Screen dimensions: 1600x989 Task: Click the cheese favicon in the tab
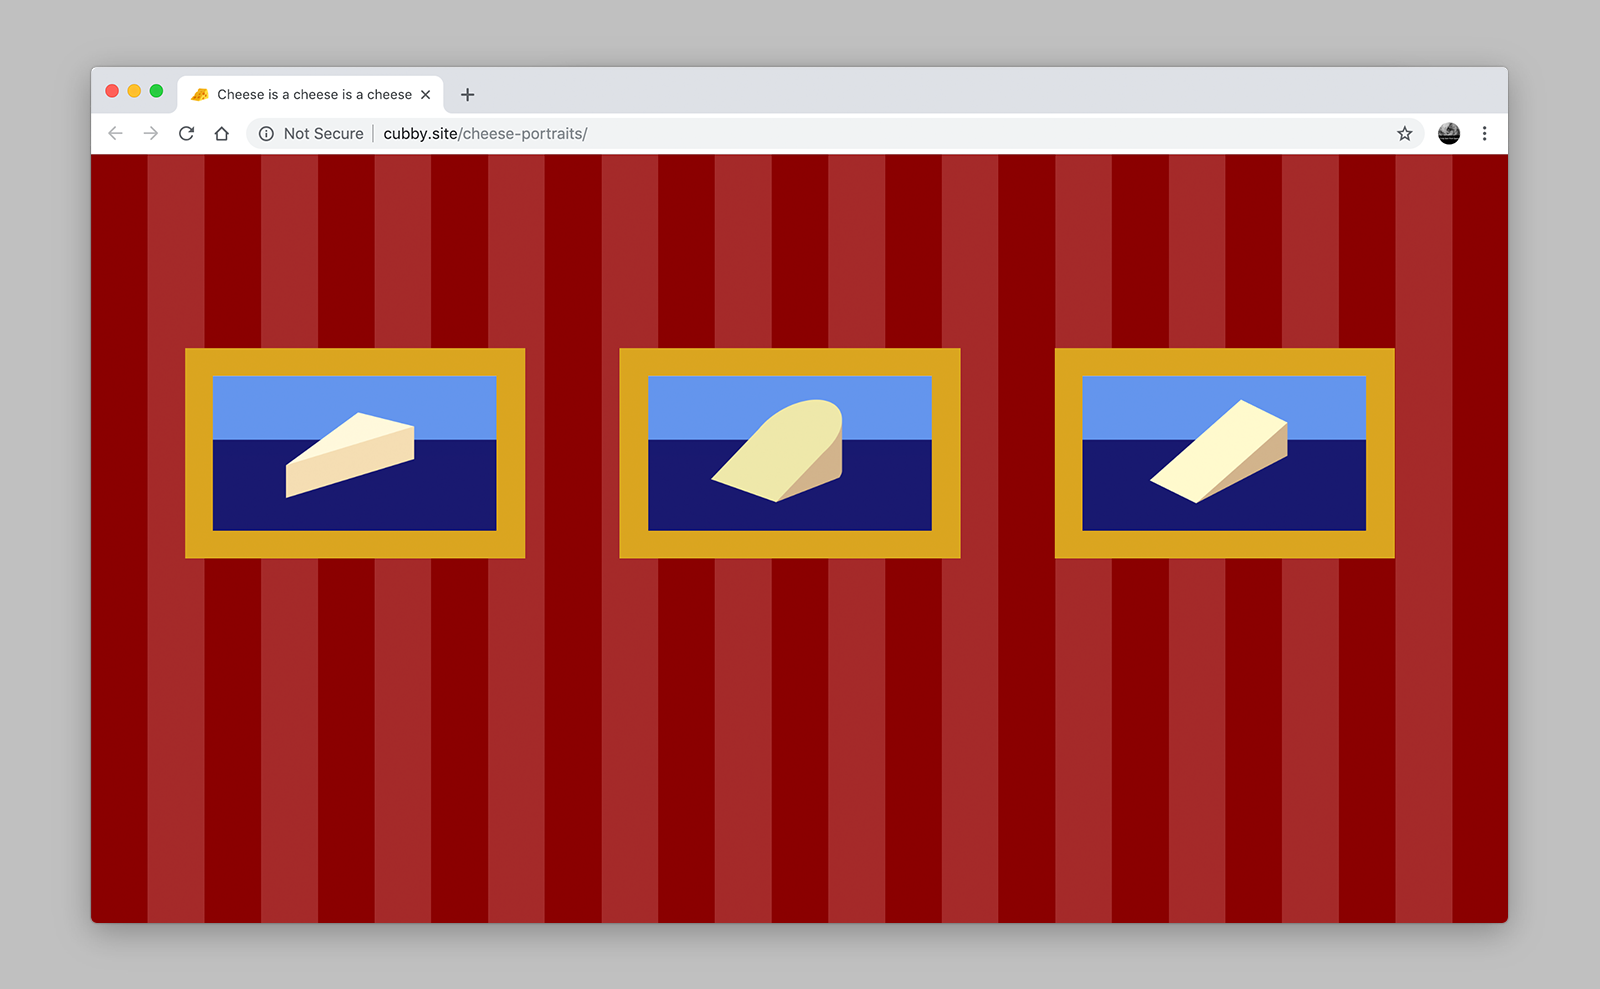[200, 95]
